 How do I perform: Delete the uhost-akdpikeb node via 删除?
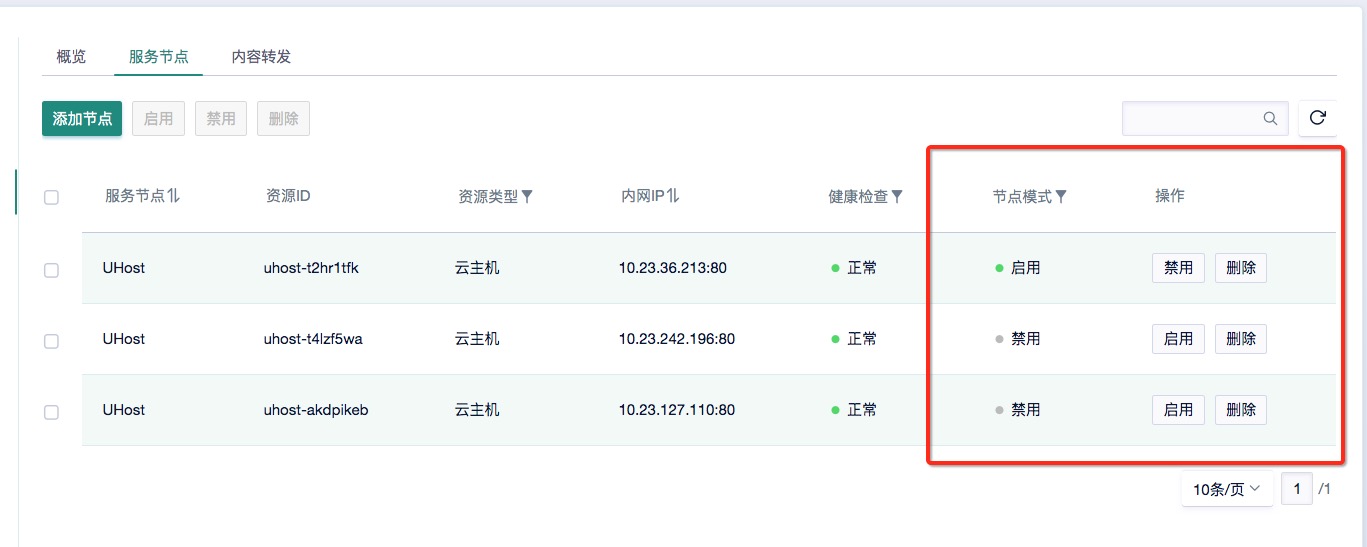pyautogui.click(x=1240, y=410)
